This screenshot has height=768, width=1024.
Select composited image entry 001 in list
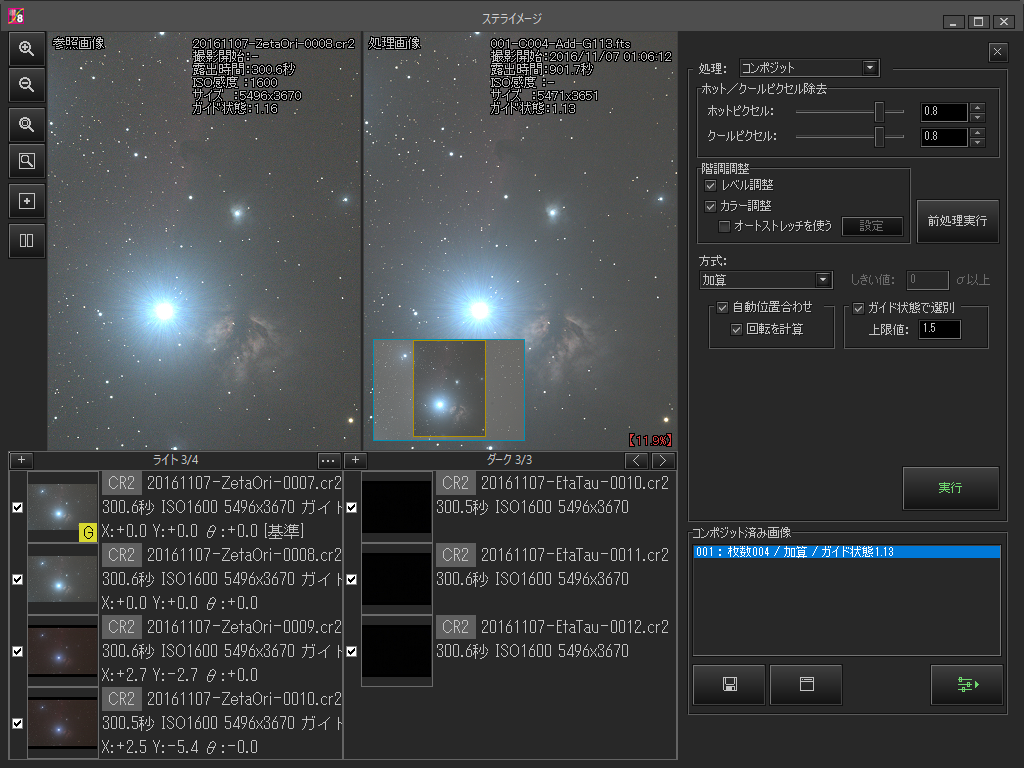(x=845, y=552)
